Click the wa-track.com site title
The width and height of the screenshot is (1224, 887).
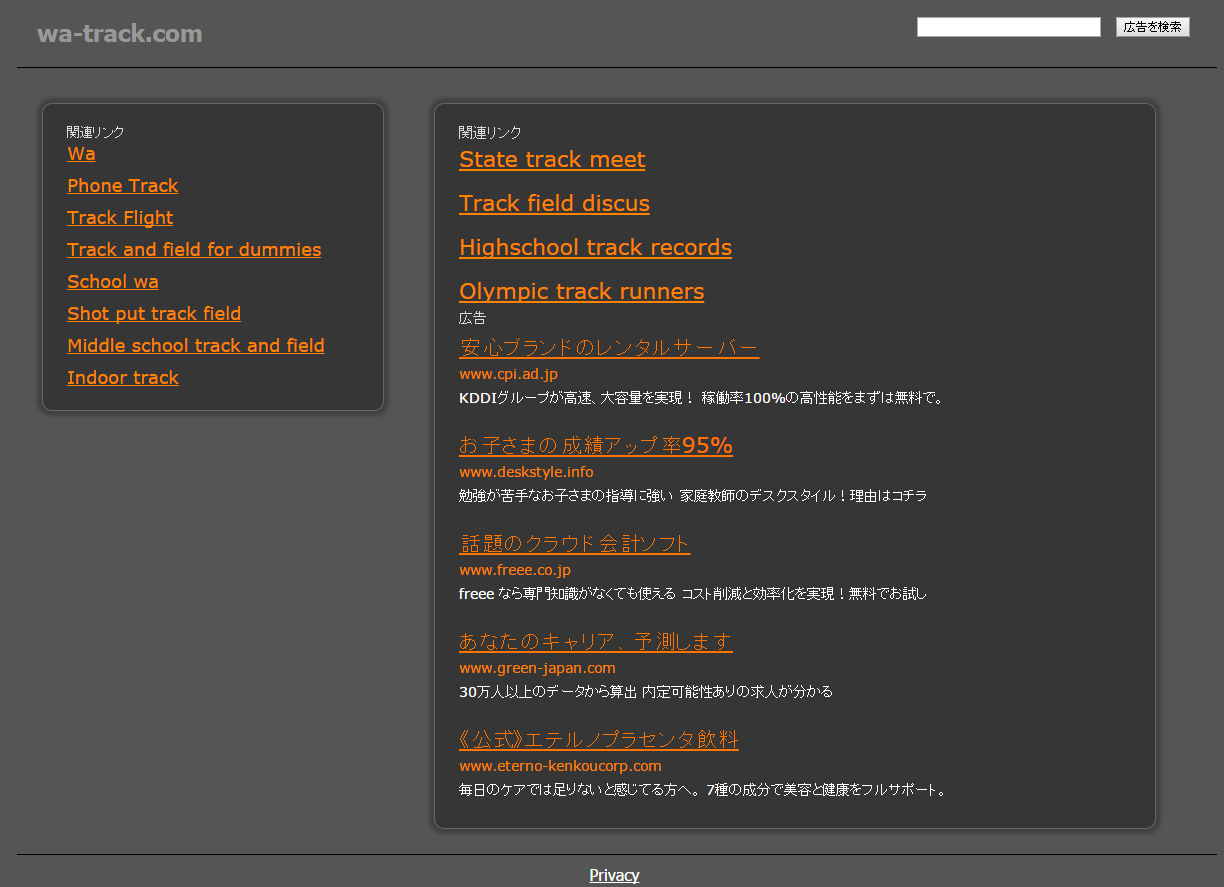tap(120, 34)
